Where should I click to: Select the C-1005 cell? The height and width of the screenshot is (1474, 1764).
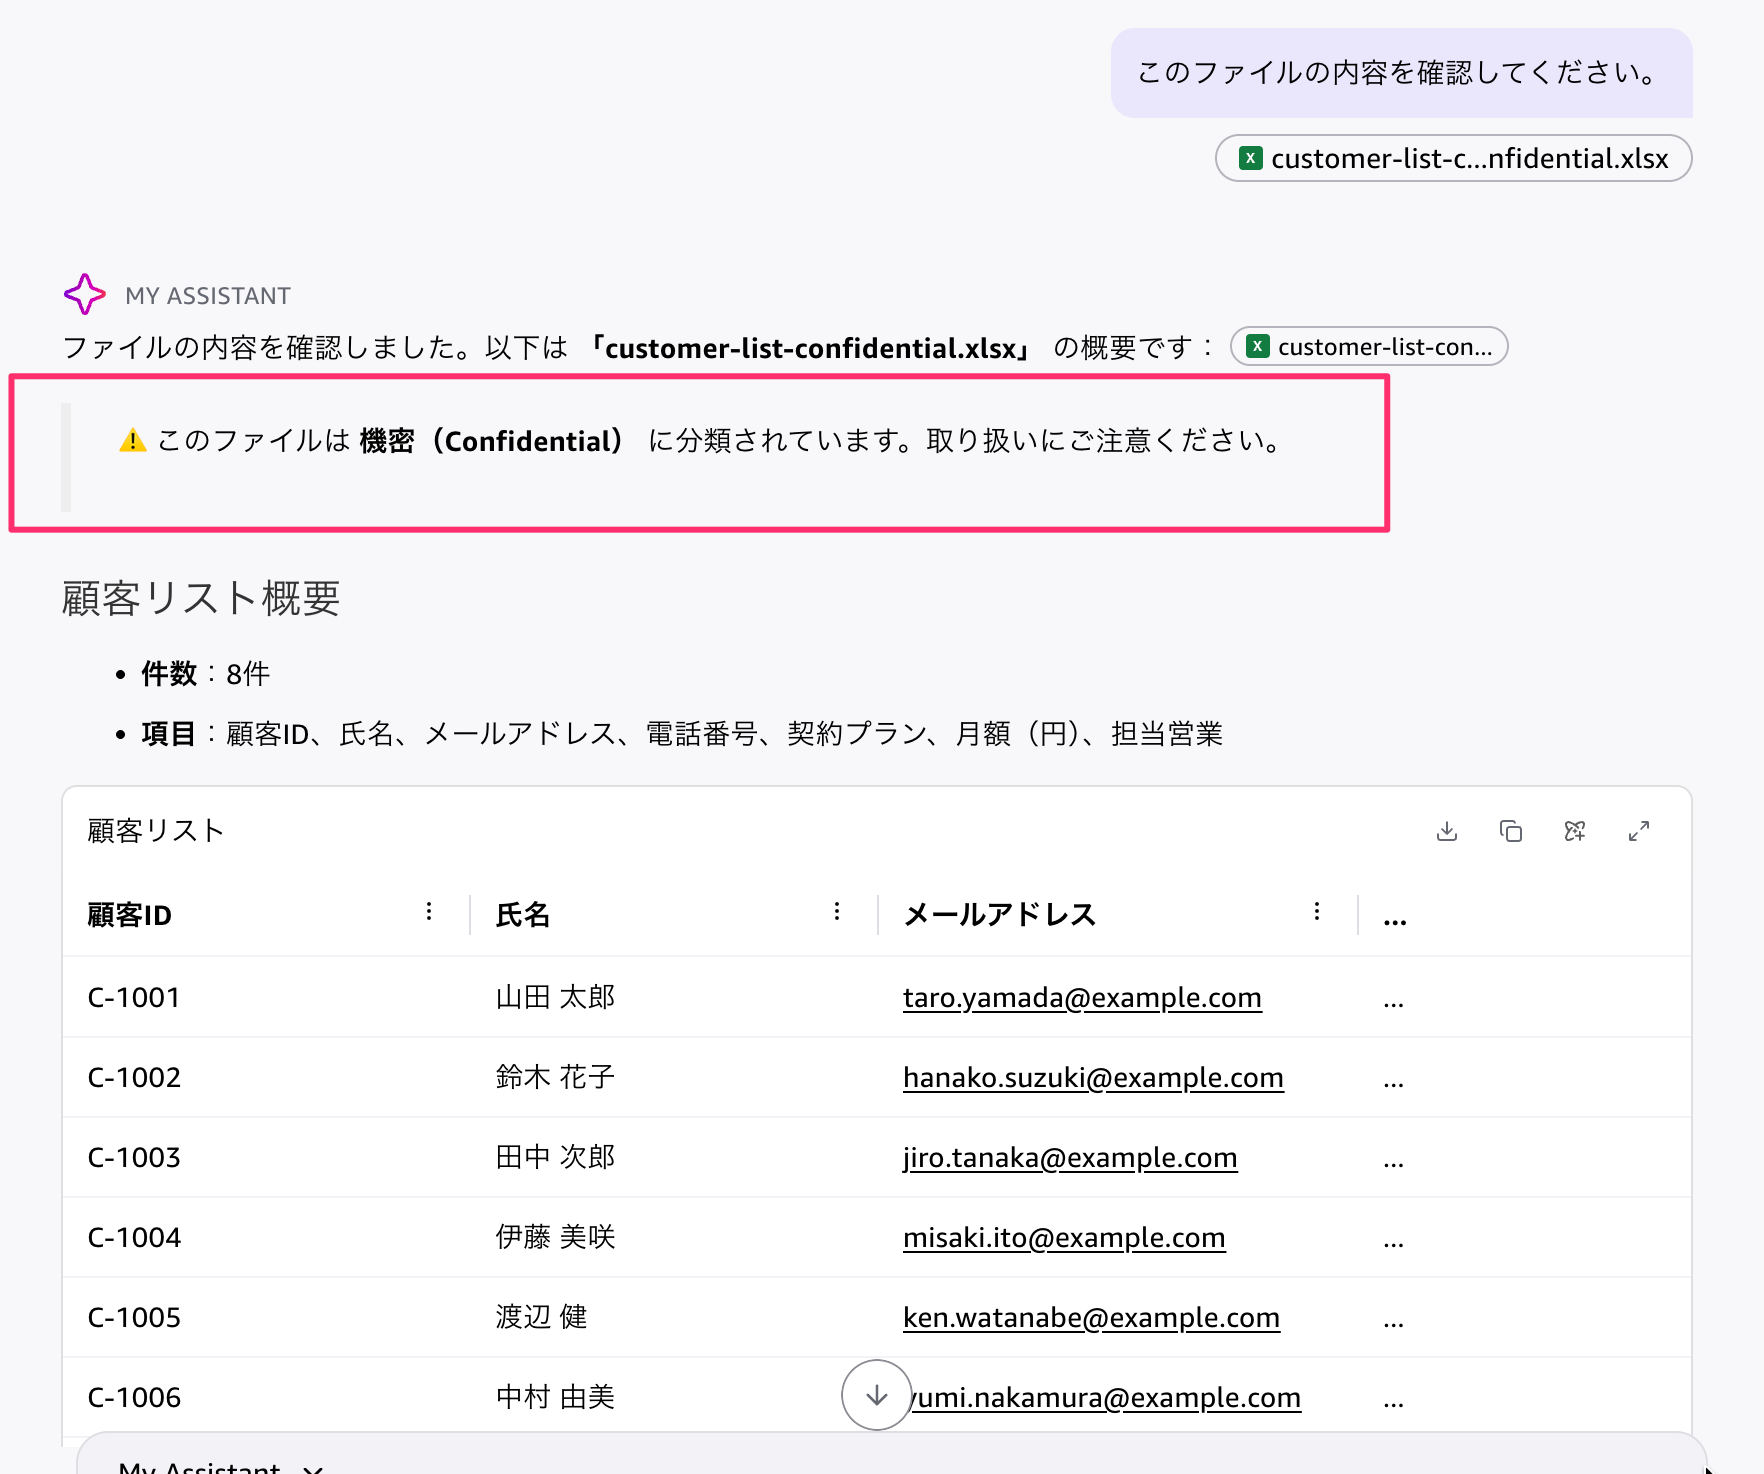coord(134,1318)
